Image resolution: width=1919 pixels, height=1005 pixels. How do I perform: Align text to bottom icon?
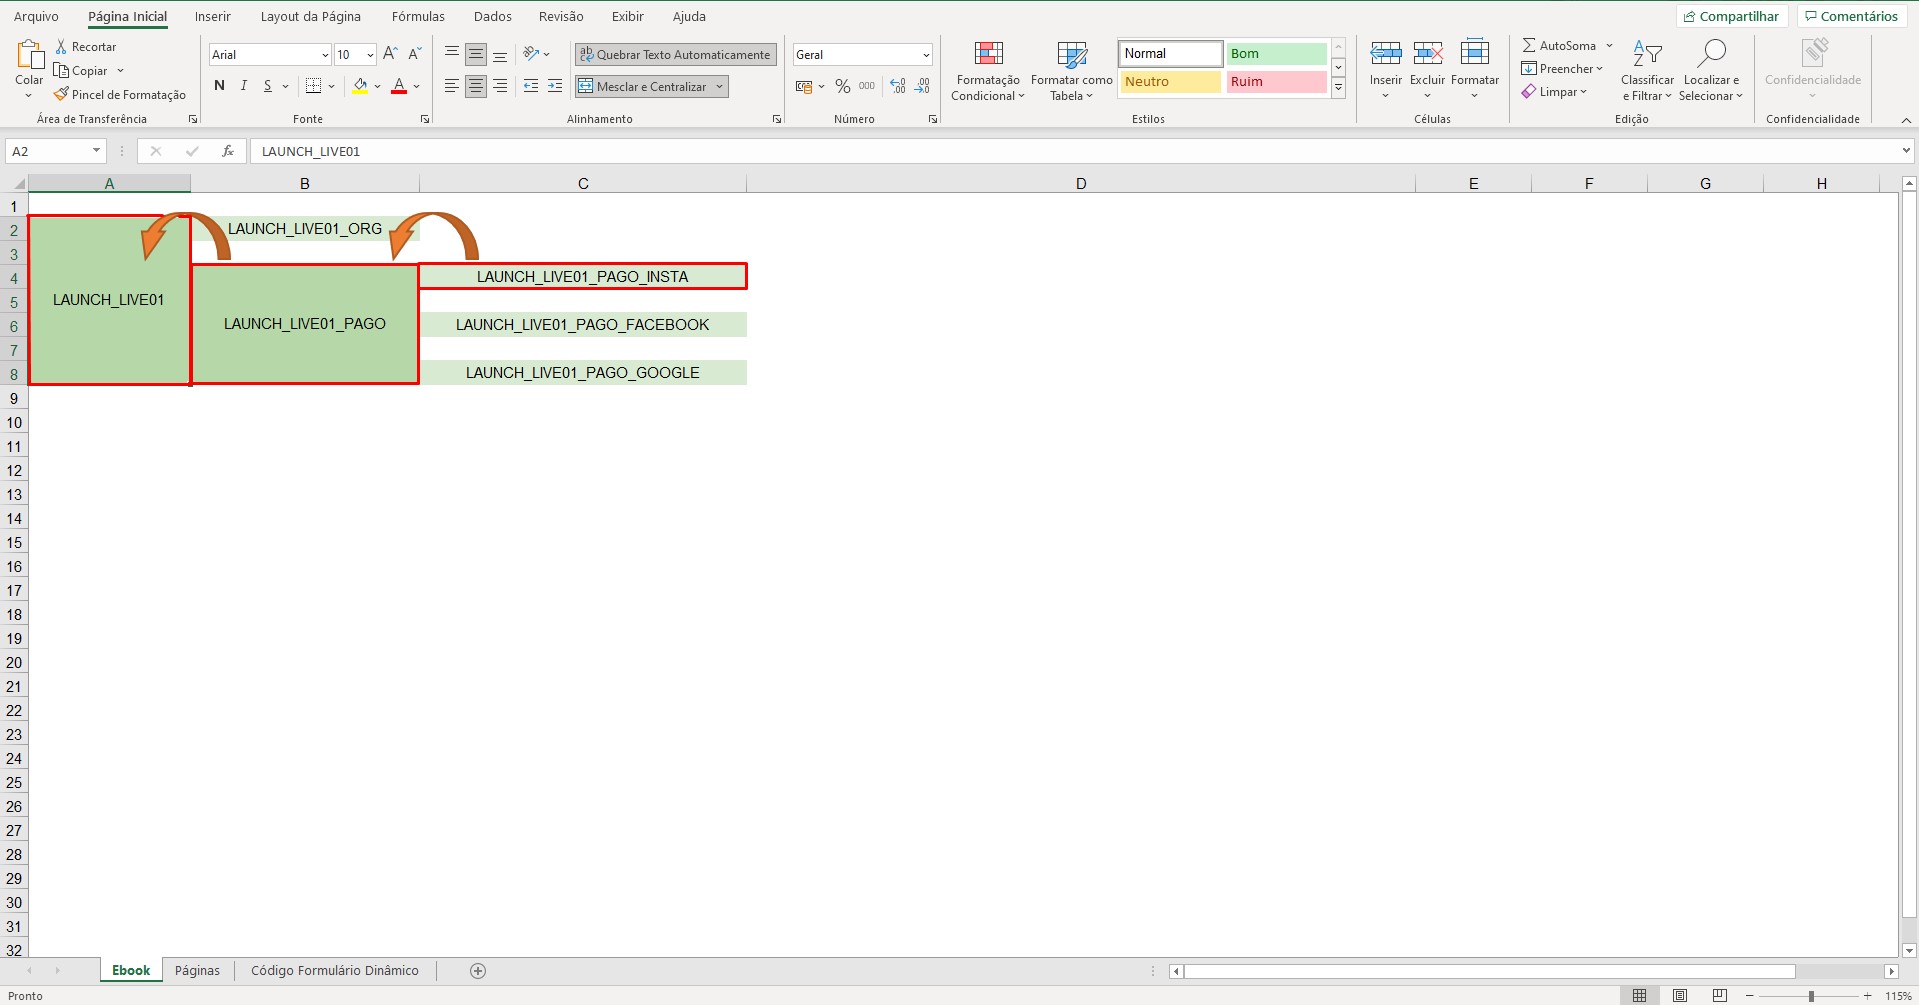500,54
